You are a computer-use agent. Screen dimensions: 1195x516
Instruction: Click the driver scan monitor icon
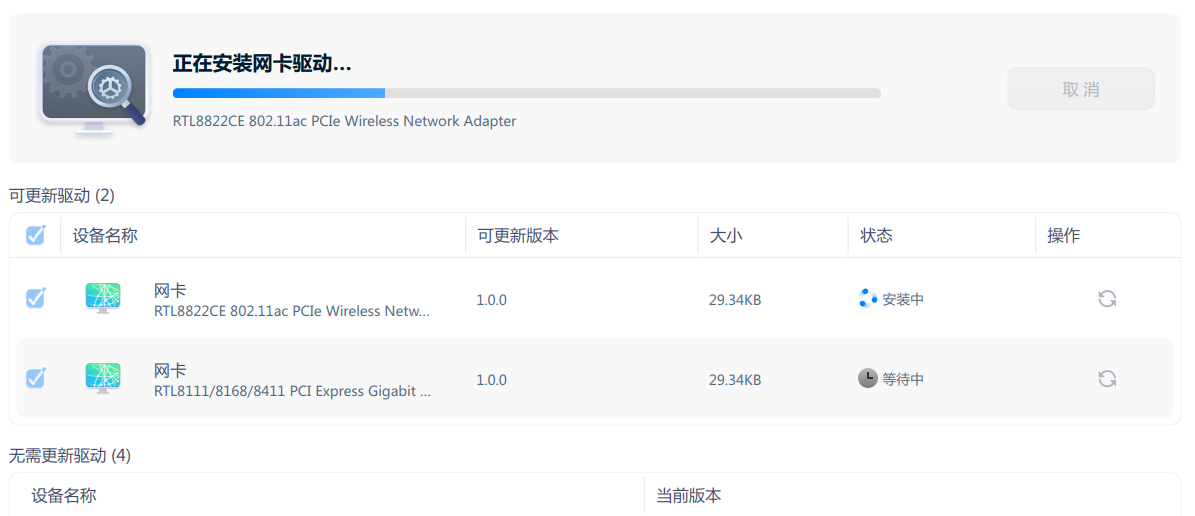coord(94,89)
